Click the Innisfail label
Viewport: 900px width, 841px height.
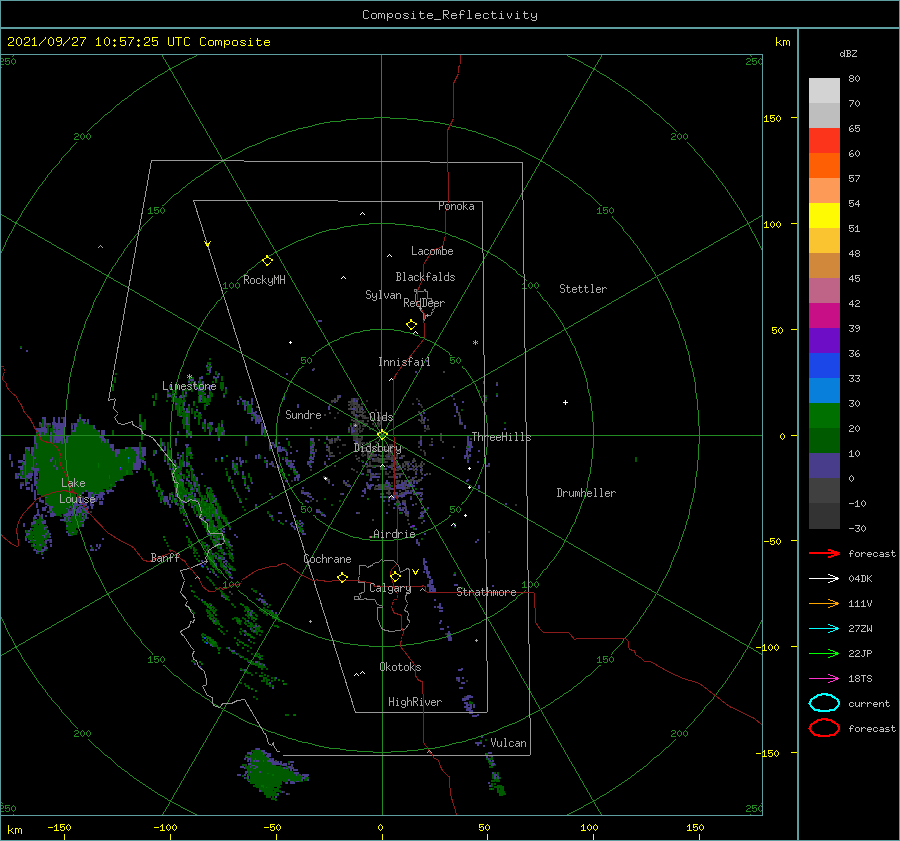(404, 362)
